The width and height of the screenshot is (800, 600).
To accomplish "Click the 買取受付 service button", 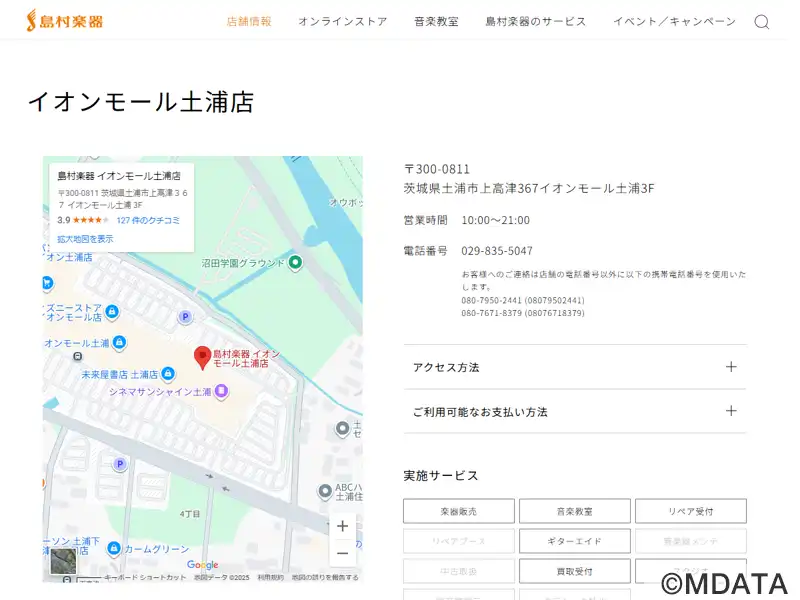I will coord(575,571).
